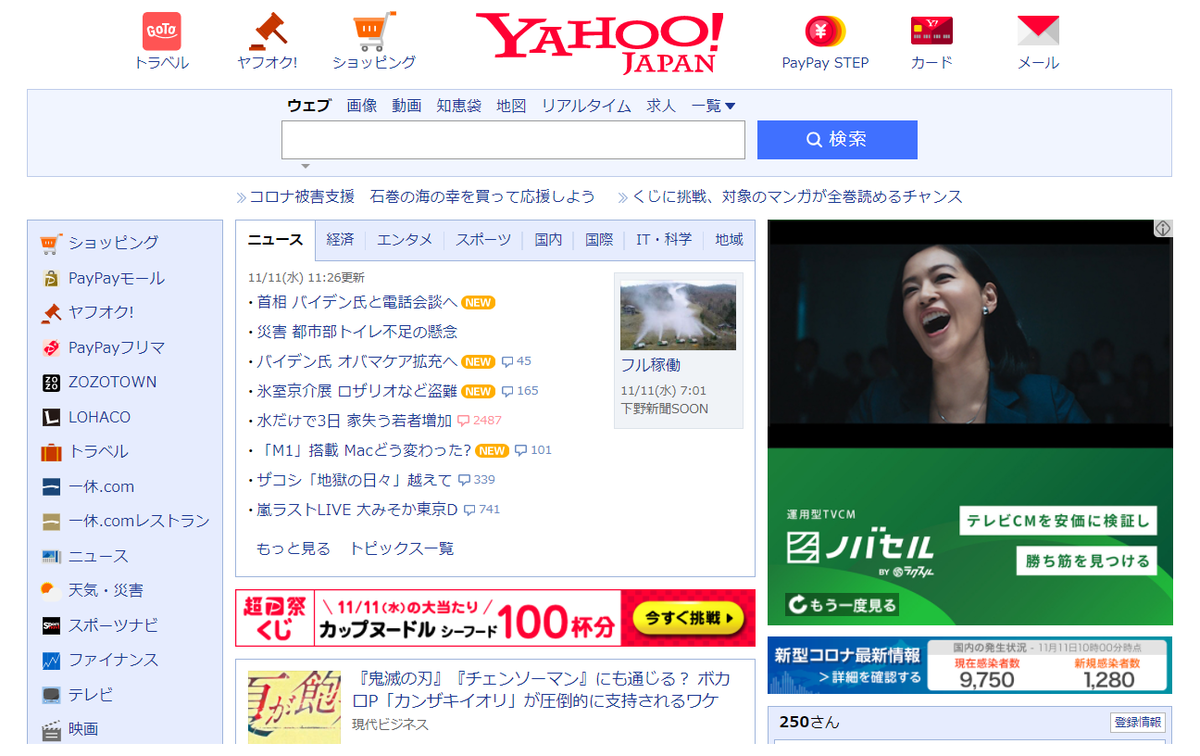Expand the 一覧 search category dropdown
The width and height of the screenshot is (1200, 756).
[713, 105]
